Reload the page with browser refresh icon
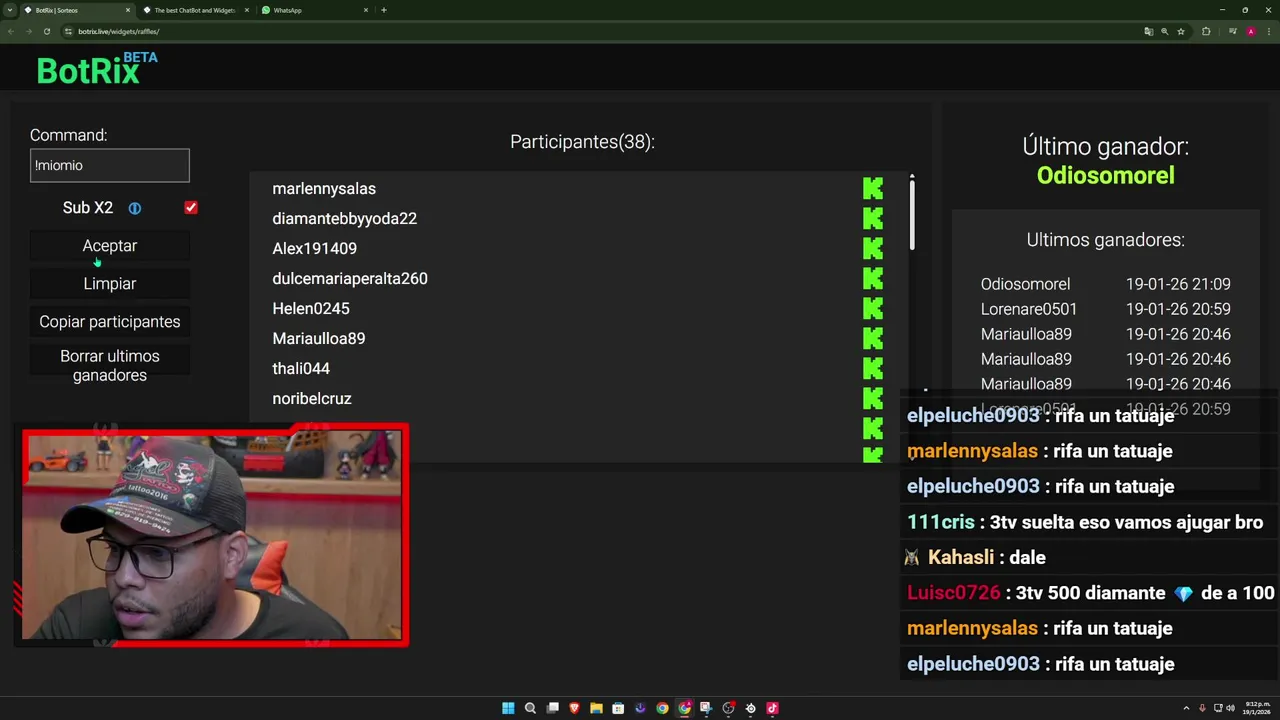This screenshot has width=1280, height=720. (x=46, y=31)
